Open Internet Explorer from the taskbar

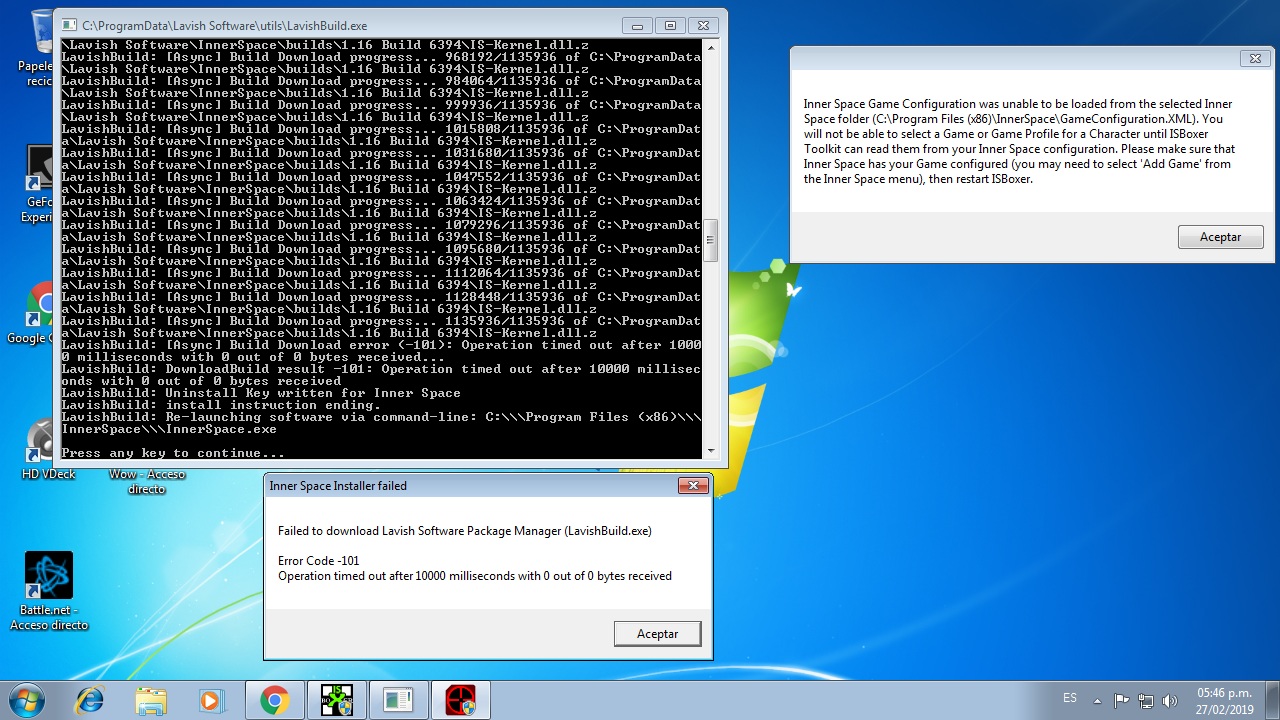tap(89, 700)
